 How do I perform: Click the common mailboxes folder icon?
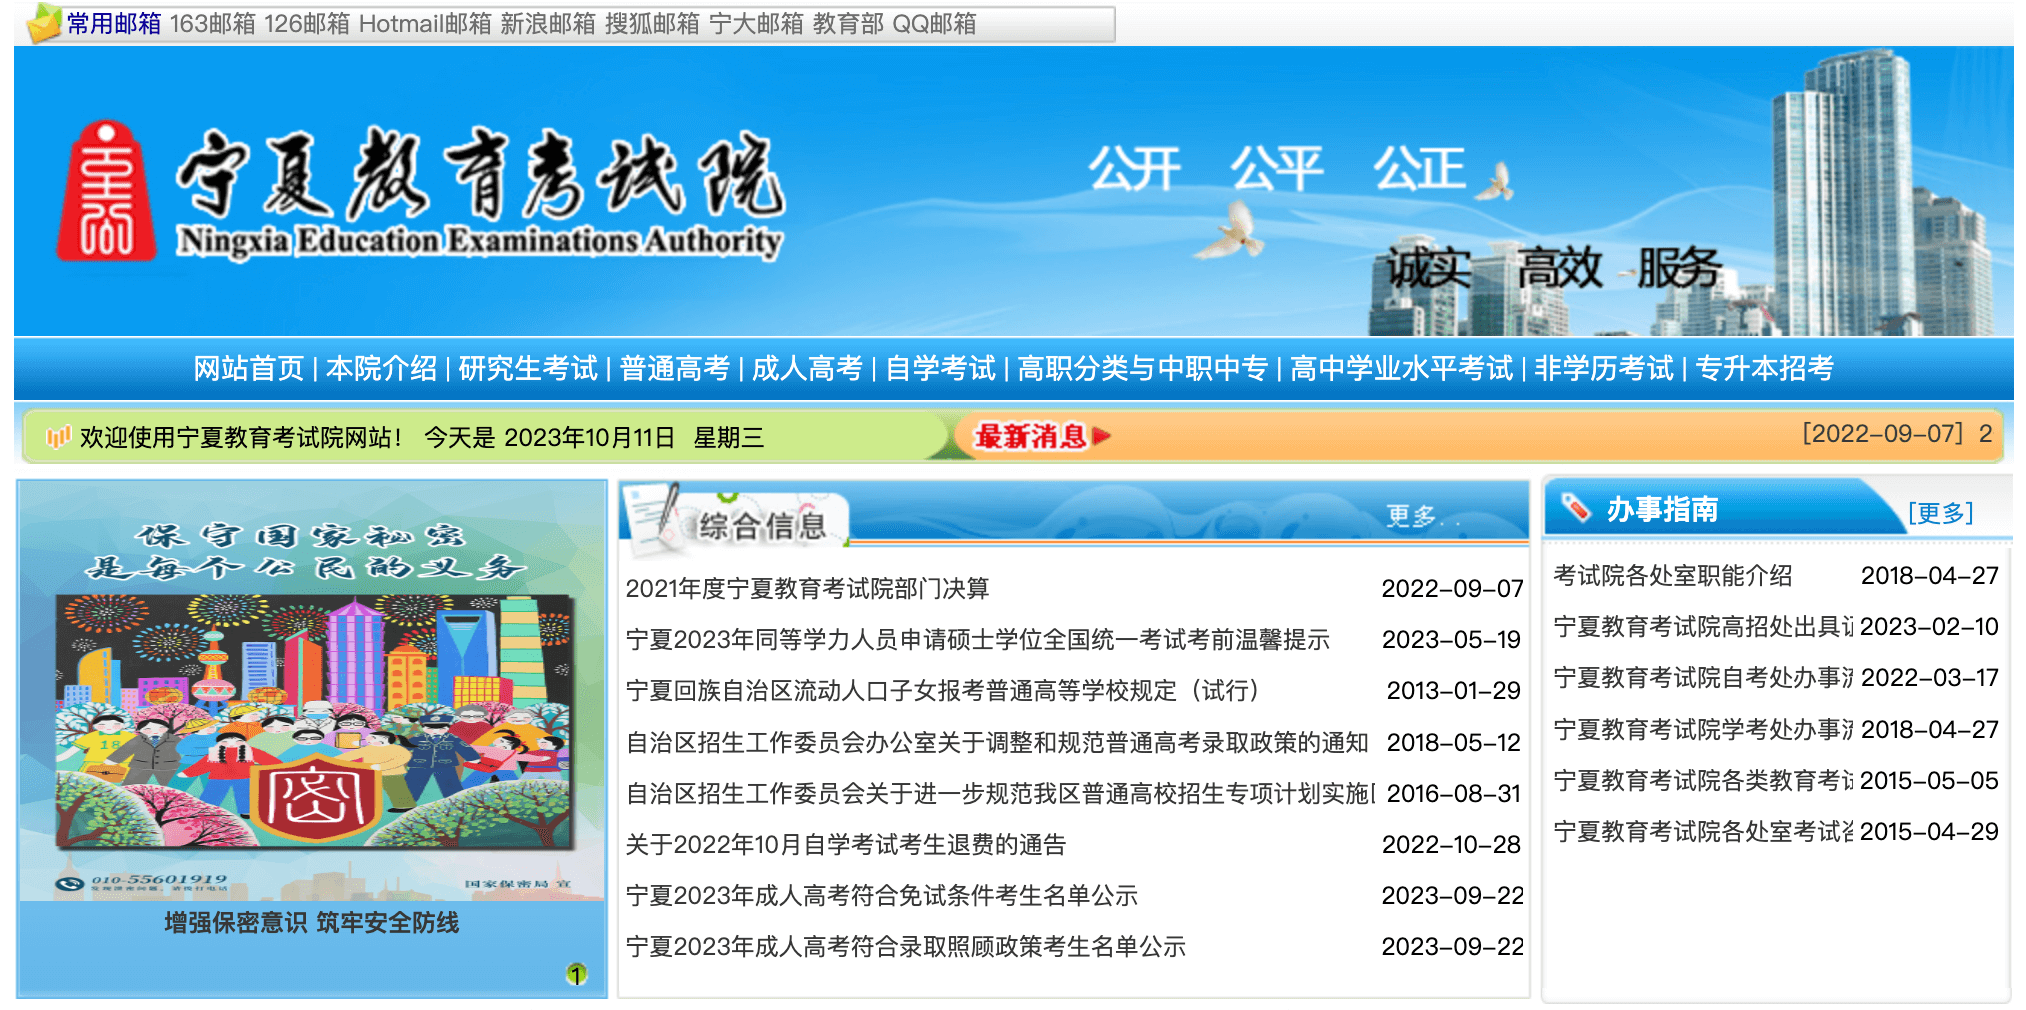pyautogui.click(x=43, y=23)
